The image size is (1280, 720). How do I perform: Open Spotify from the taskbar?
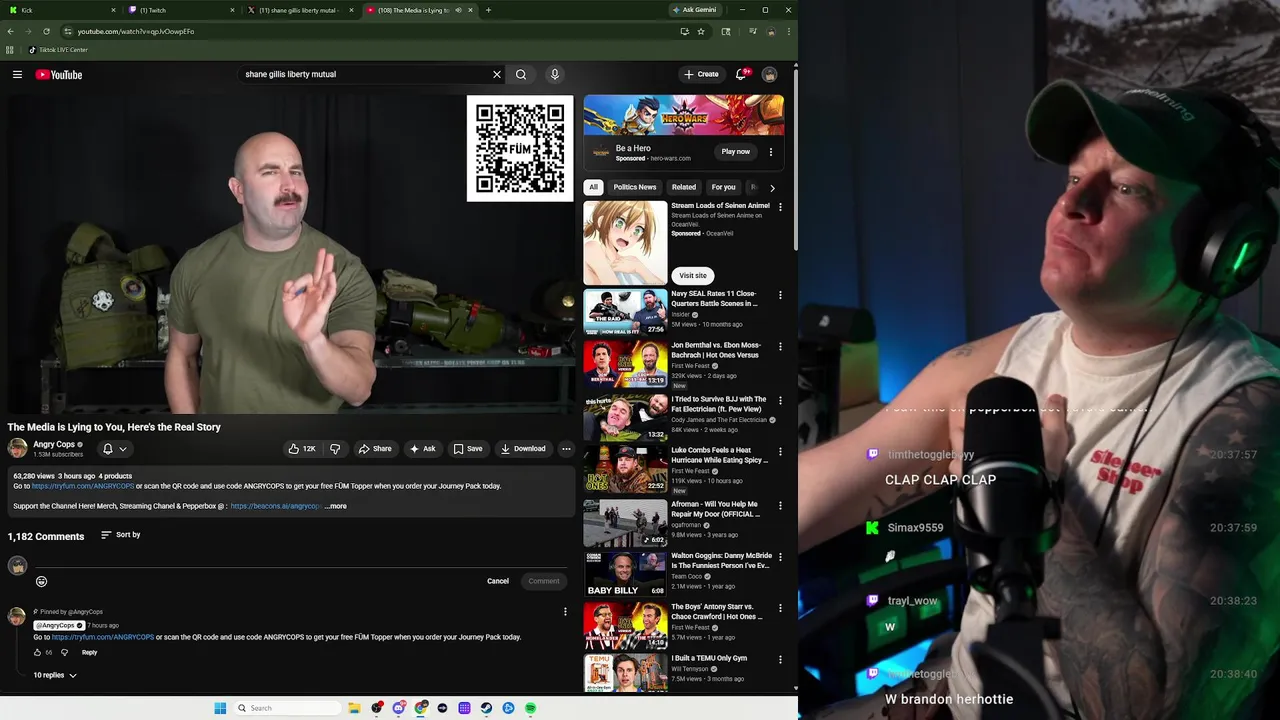pos(530,708)
